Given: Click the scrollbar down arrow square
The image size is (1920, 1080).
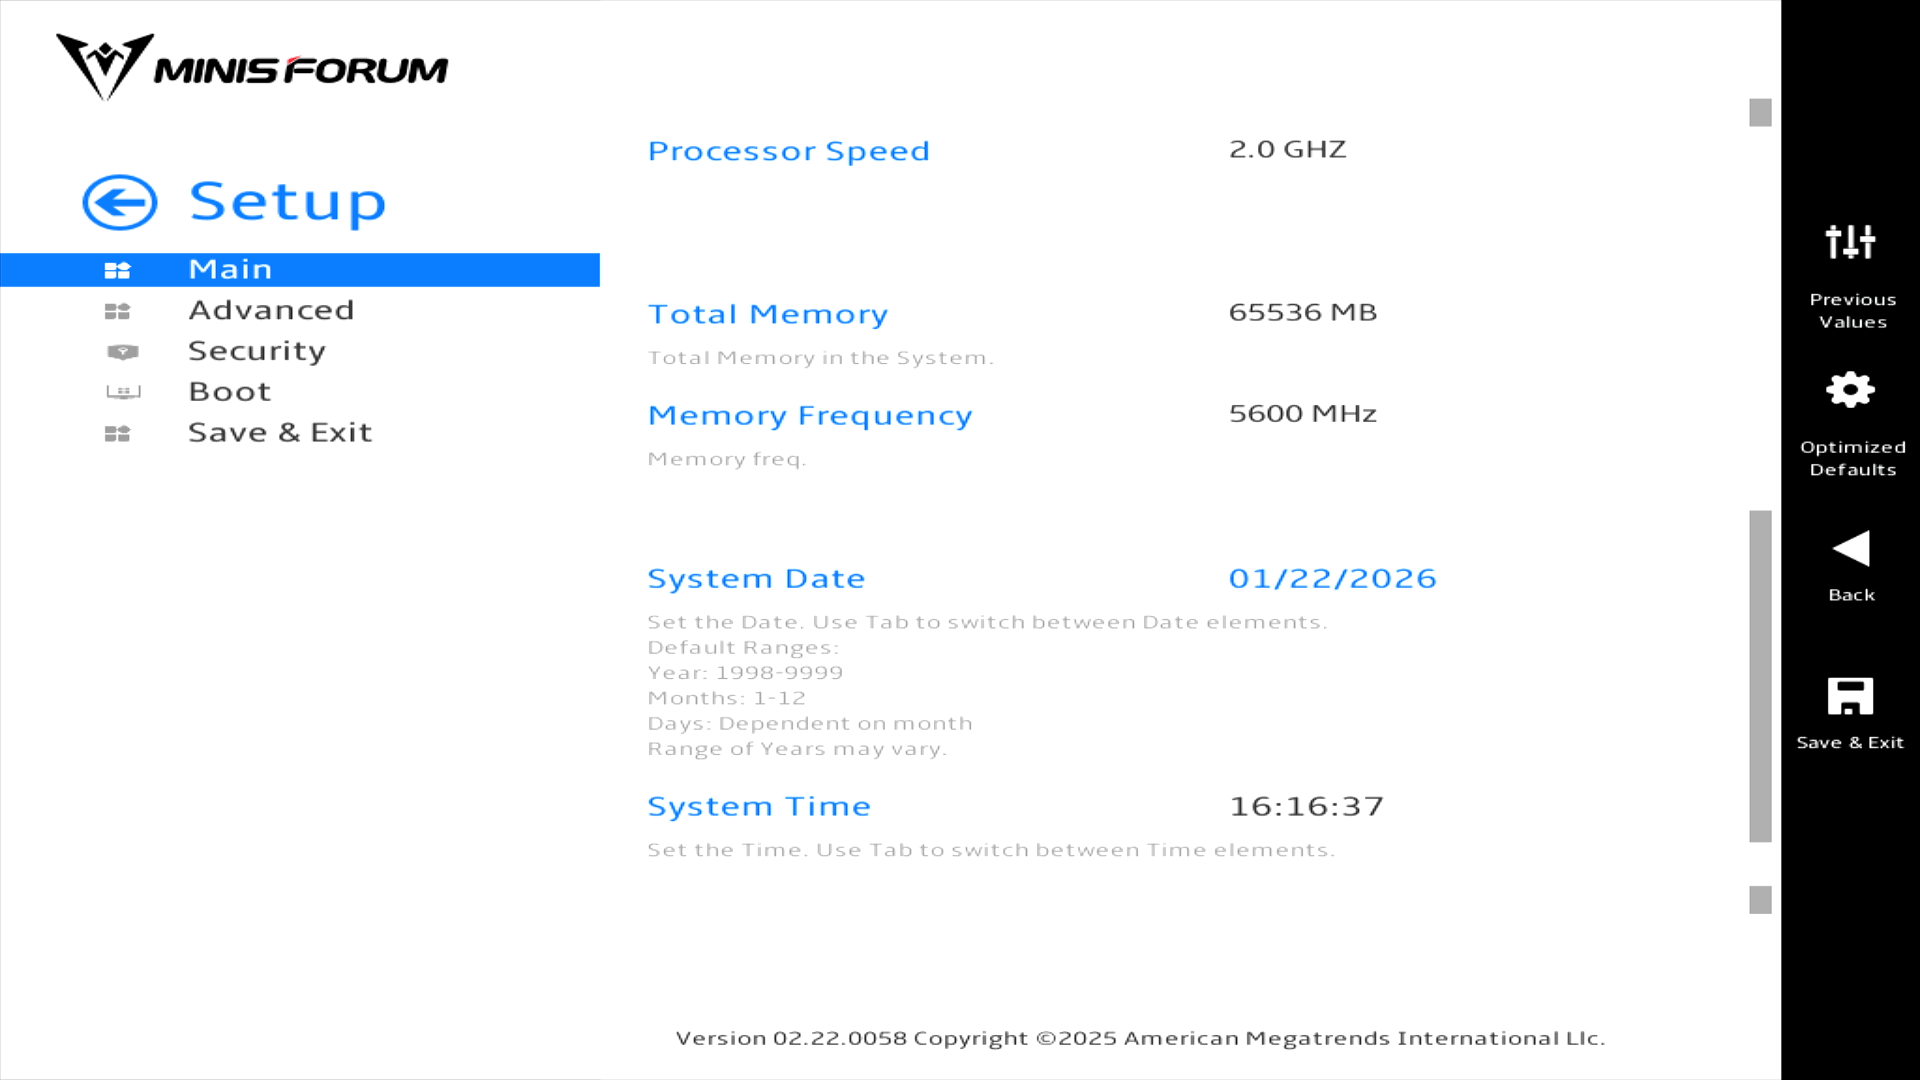Looking at the screenshot, I should (1760, 900).
